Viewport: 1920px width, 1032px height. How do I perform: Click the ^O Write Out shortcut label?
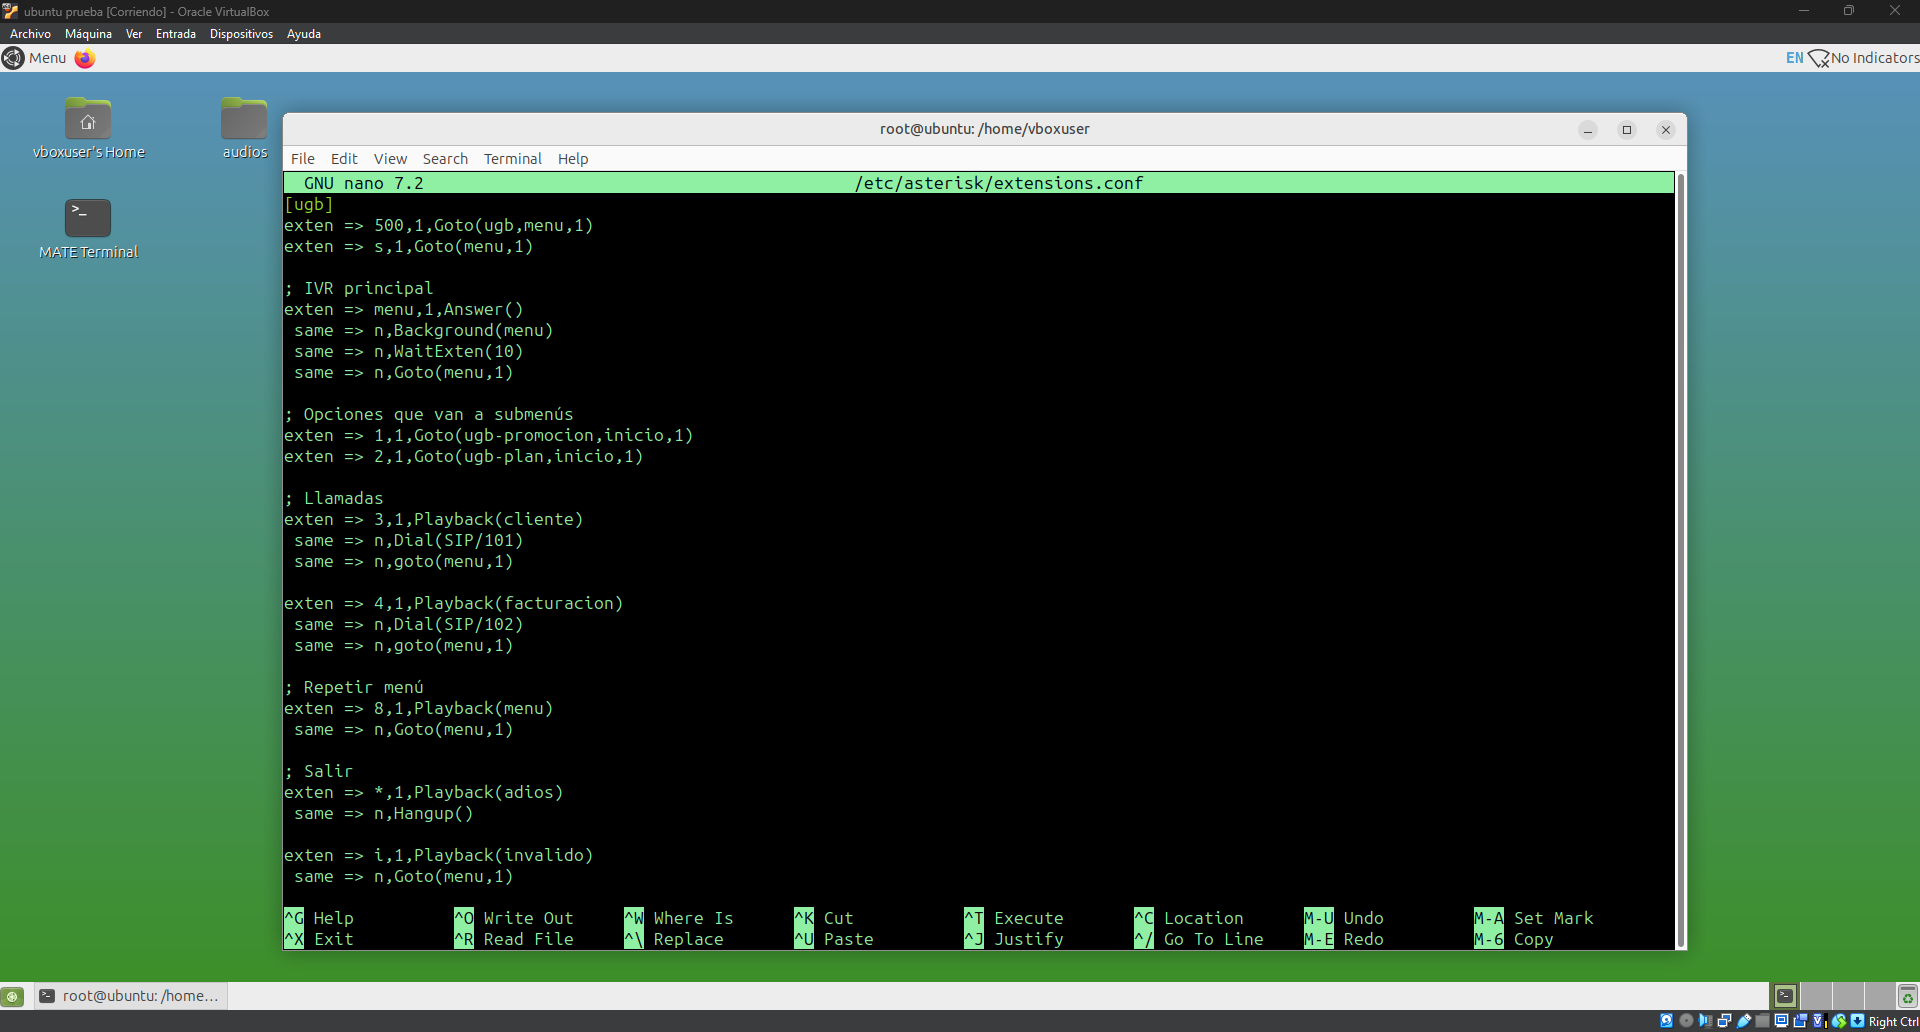click(x=514, y=918)
